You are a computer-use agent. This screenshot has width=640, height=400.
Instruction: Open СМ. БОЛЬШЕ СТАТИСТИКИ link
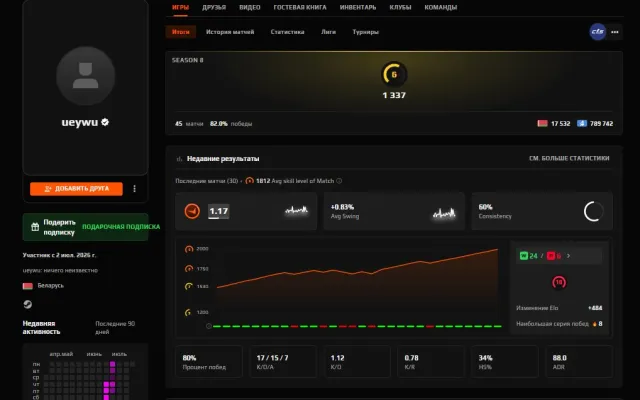click(x=569, y=158)
